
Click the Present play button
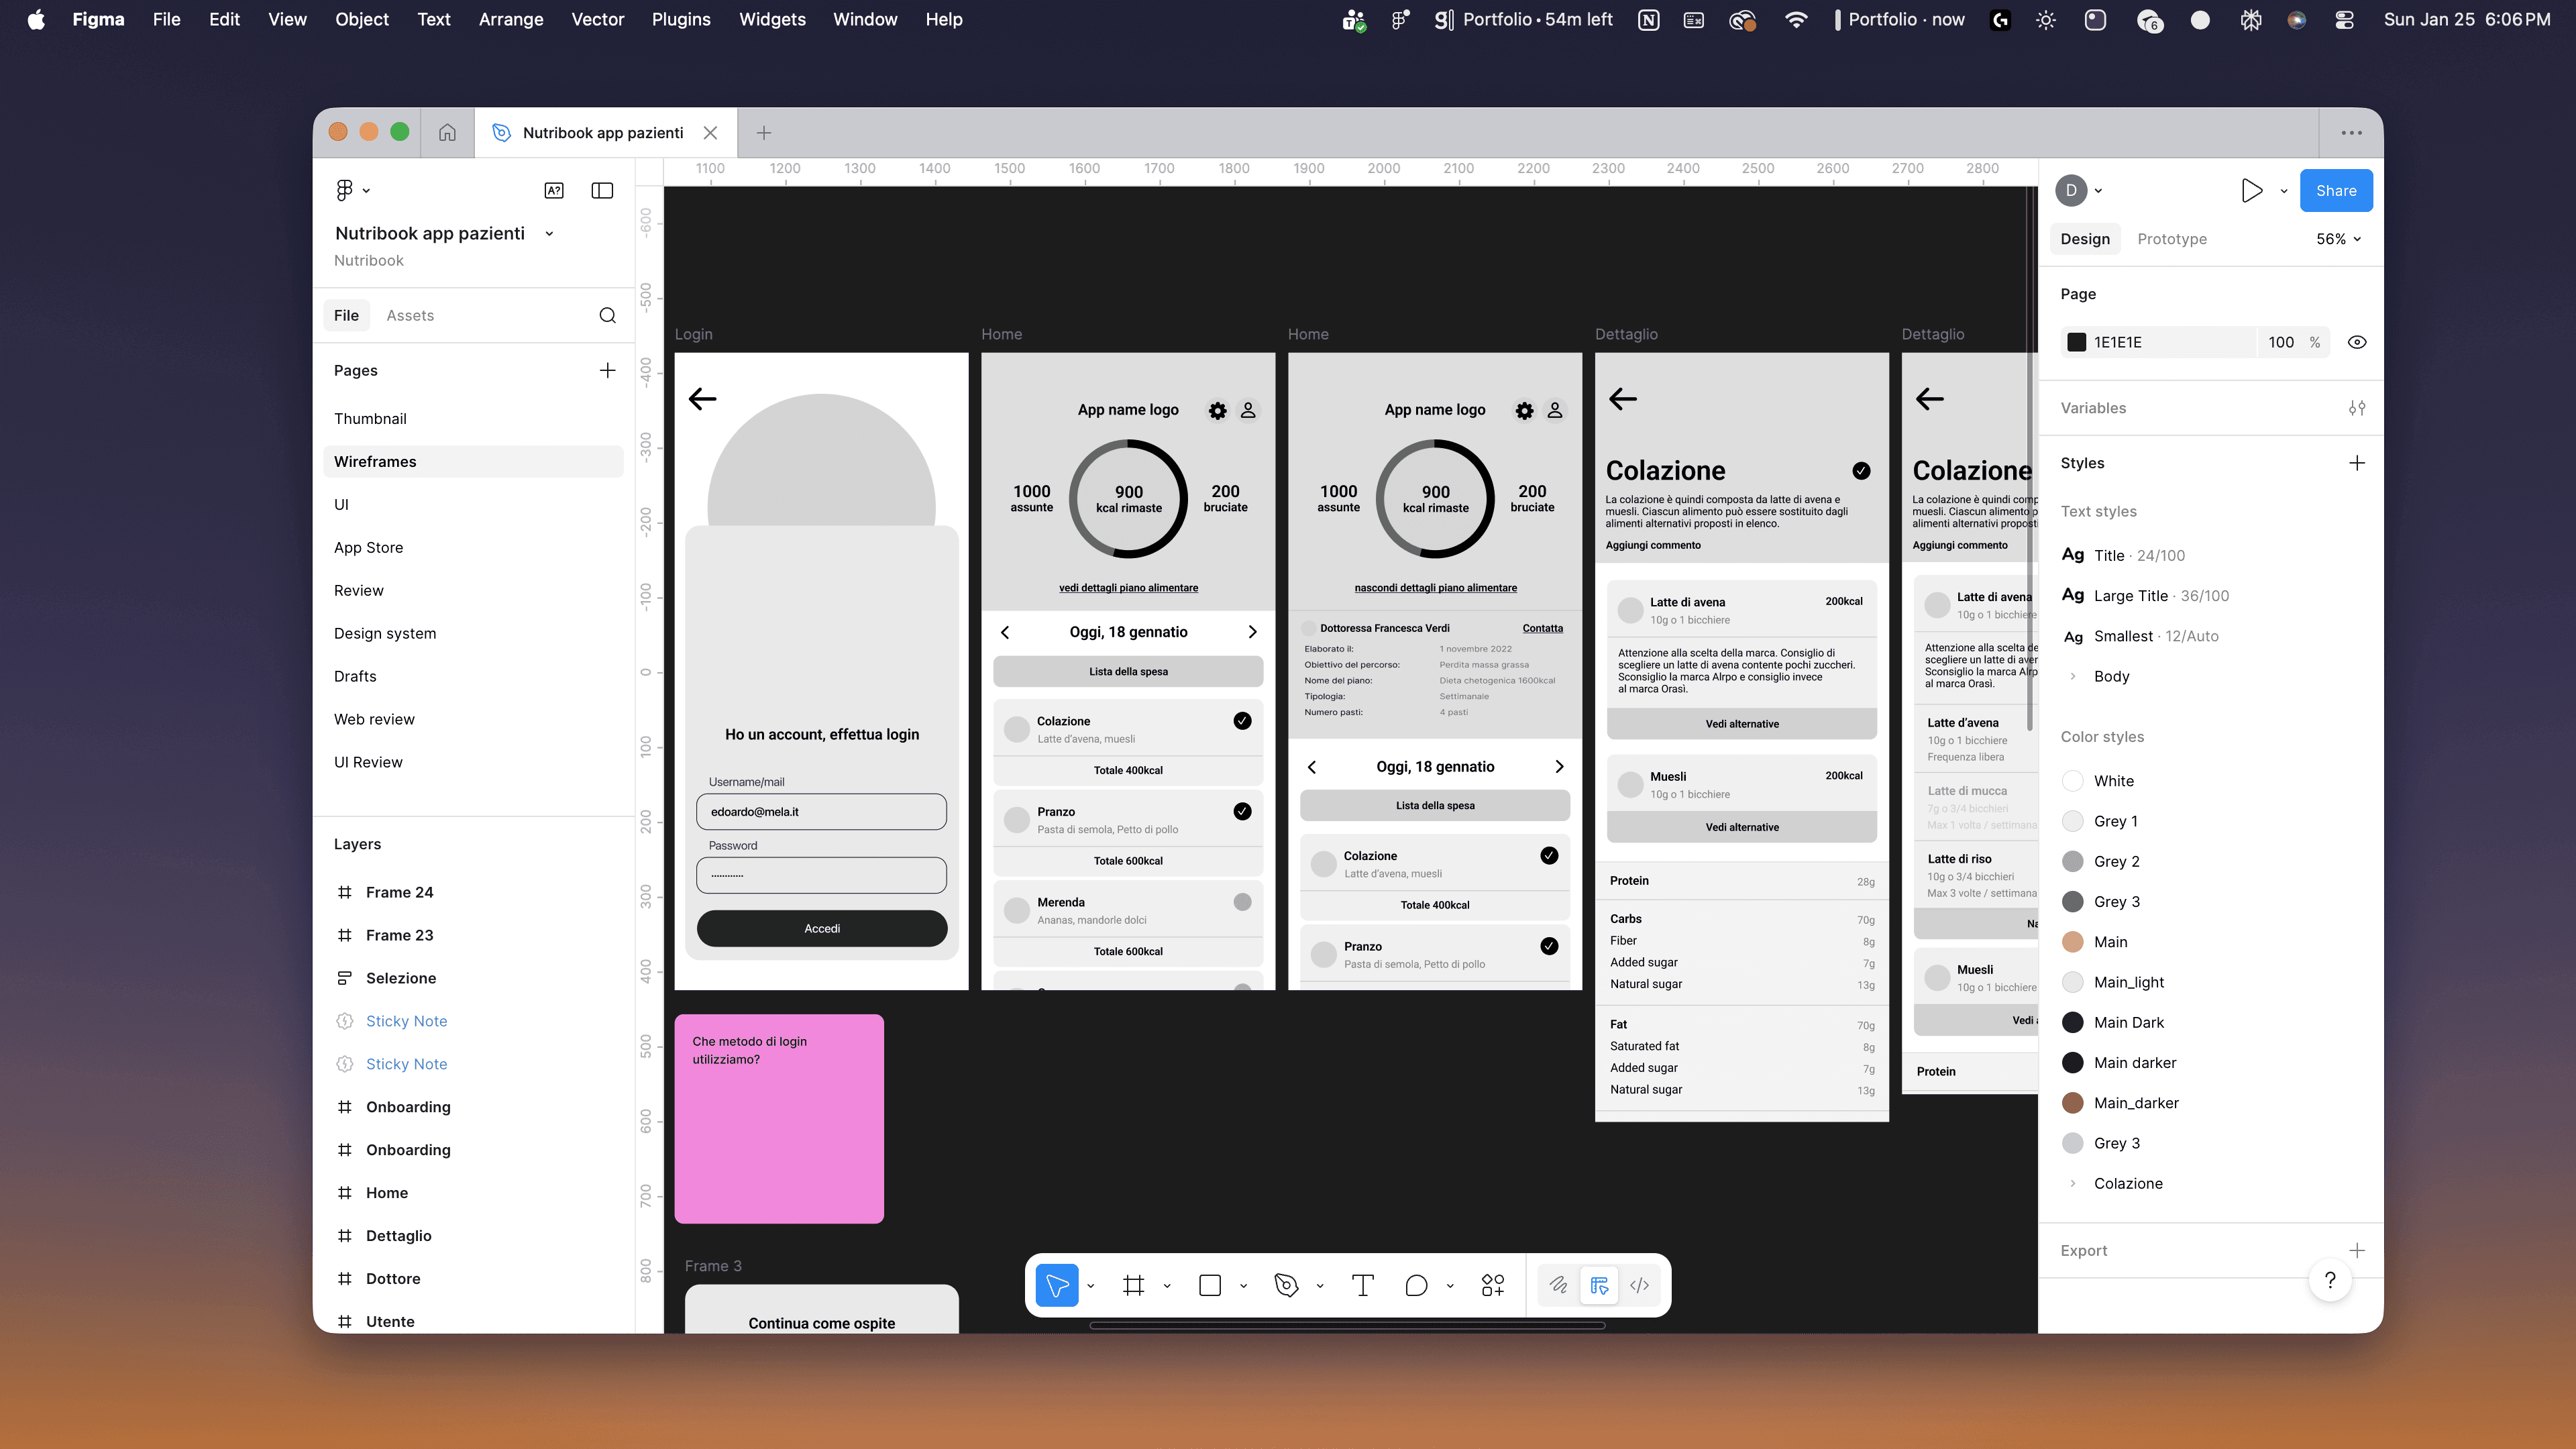(2251, 191)
